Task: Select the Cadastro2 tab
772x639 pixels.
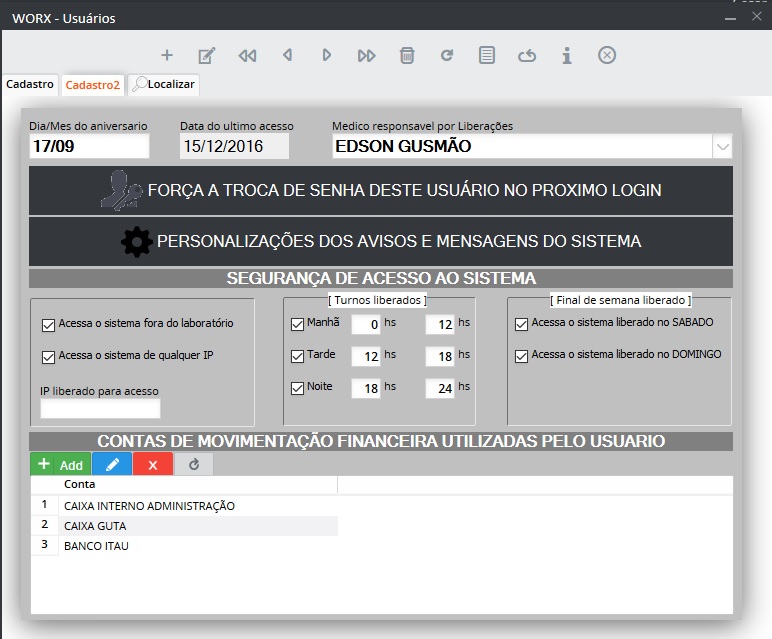Action: click(93, 85)
